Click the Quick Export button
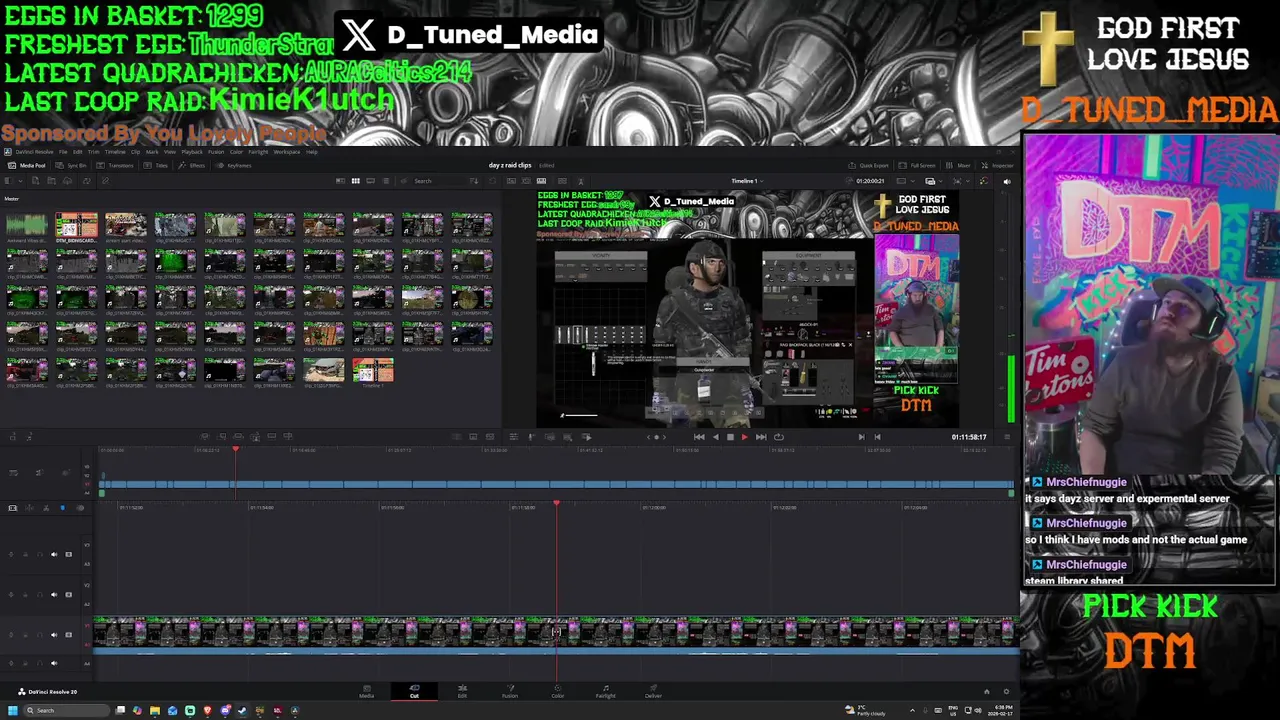 click(x=868, y=166)
